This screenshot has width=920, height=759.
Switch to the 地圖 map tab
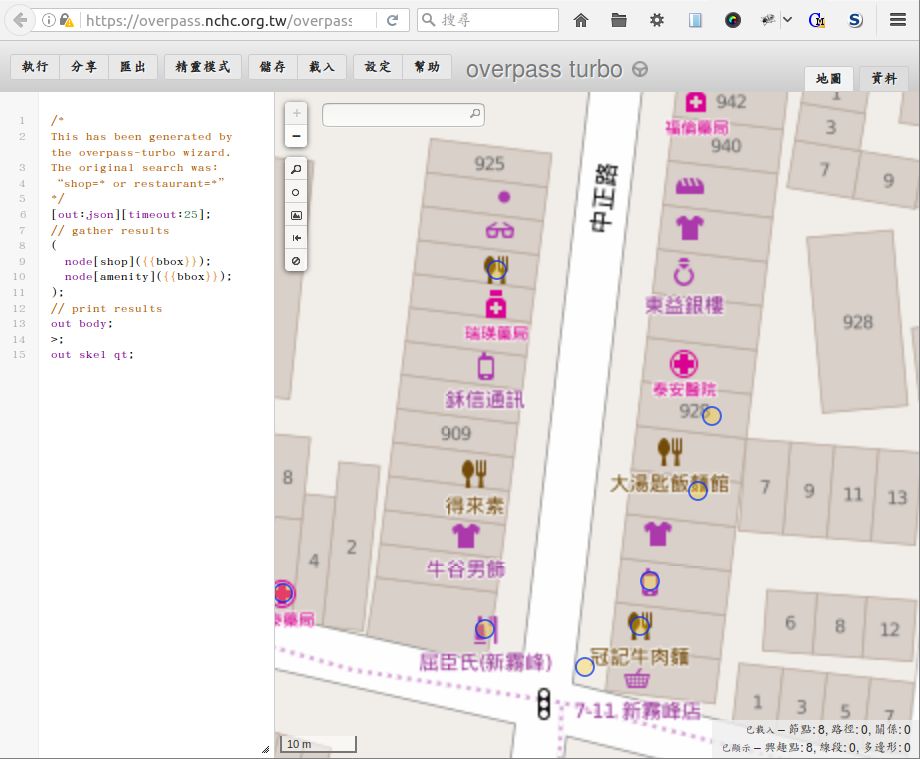828,79
